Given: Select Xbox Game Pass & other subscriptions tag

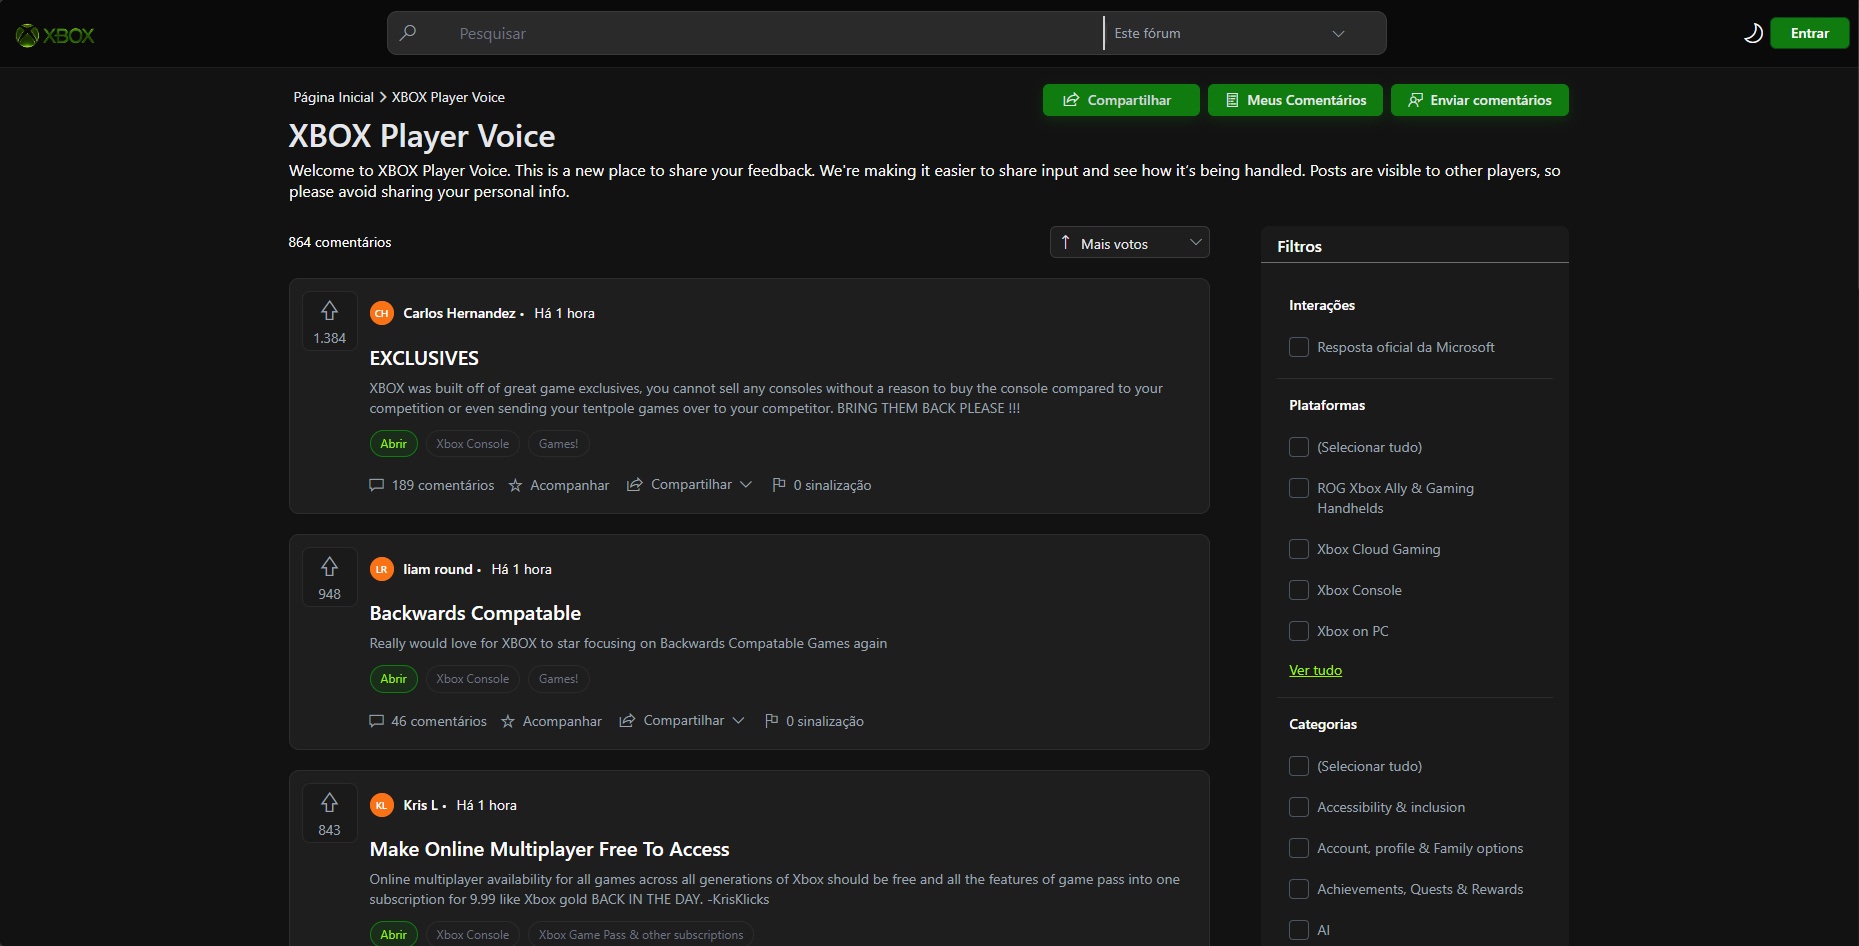Looking at the screenshot, I should coord(641,935).
